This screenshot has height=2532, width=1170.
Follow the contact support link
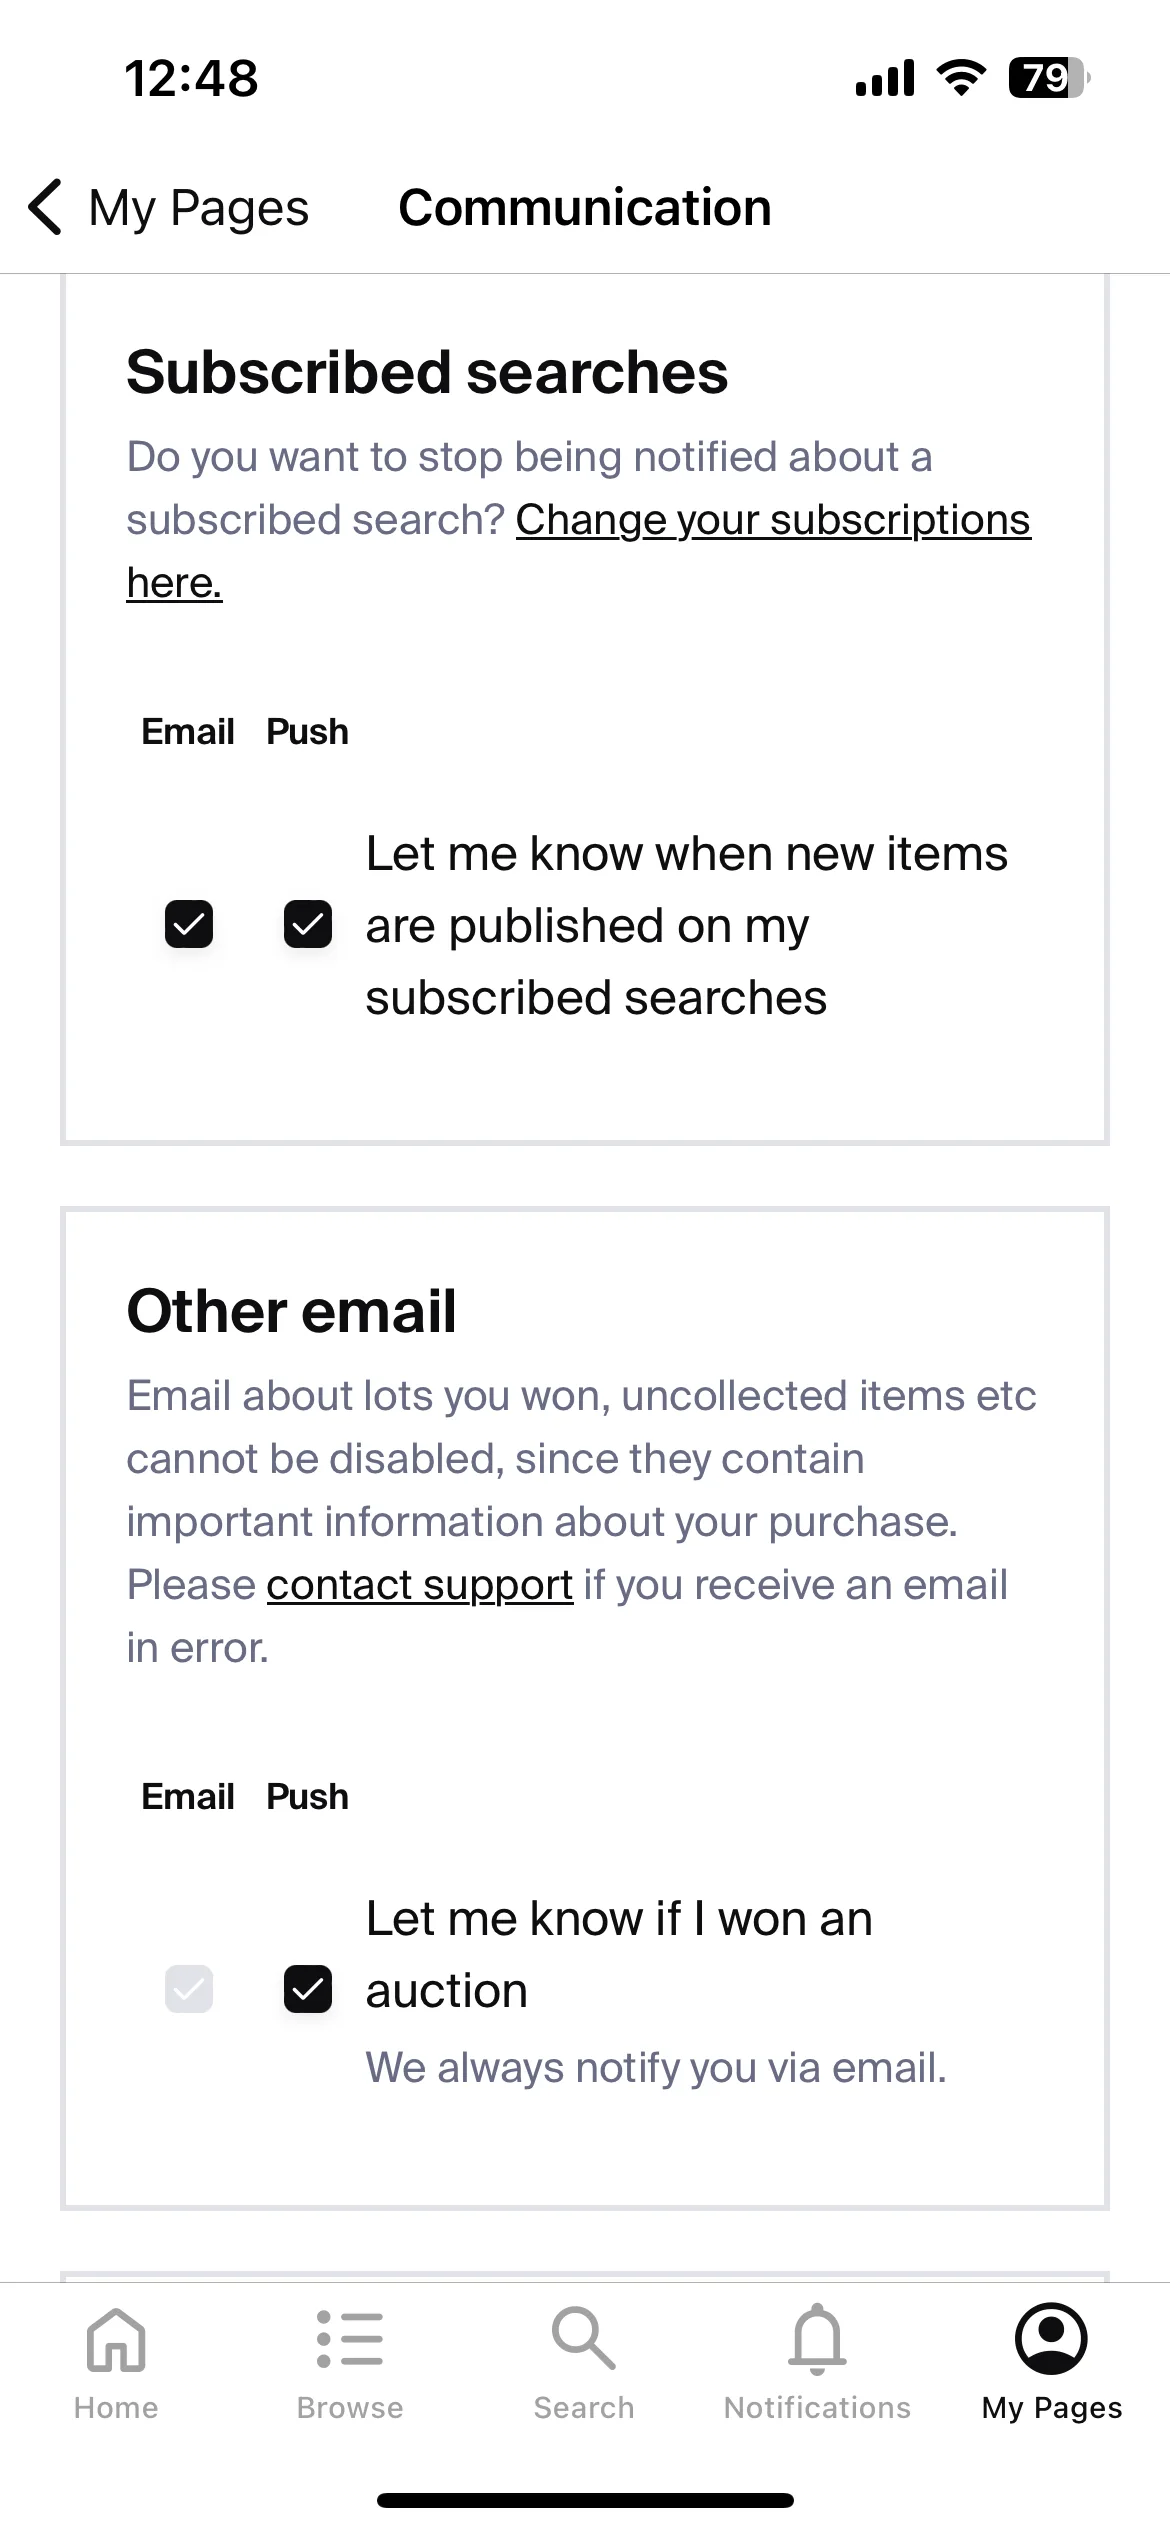coord(420,1585)
